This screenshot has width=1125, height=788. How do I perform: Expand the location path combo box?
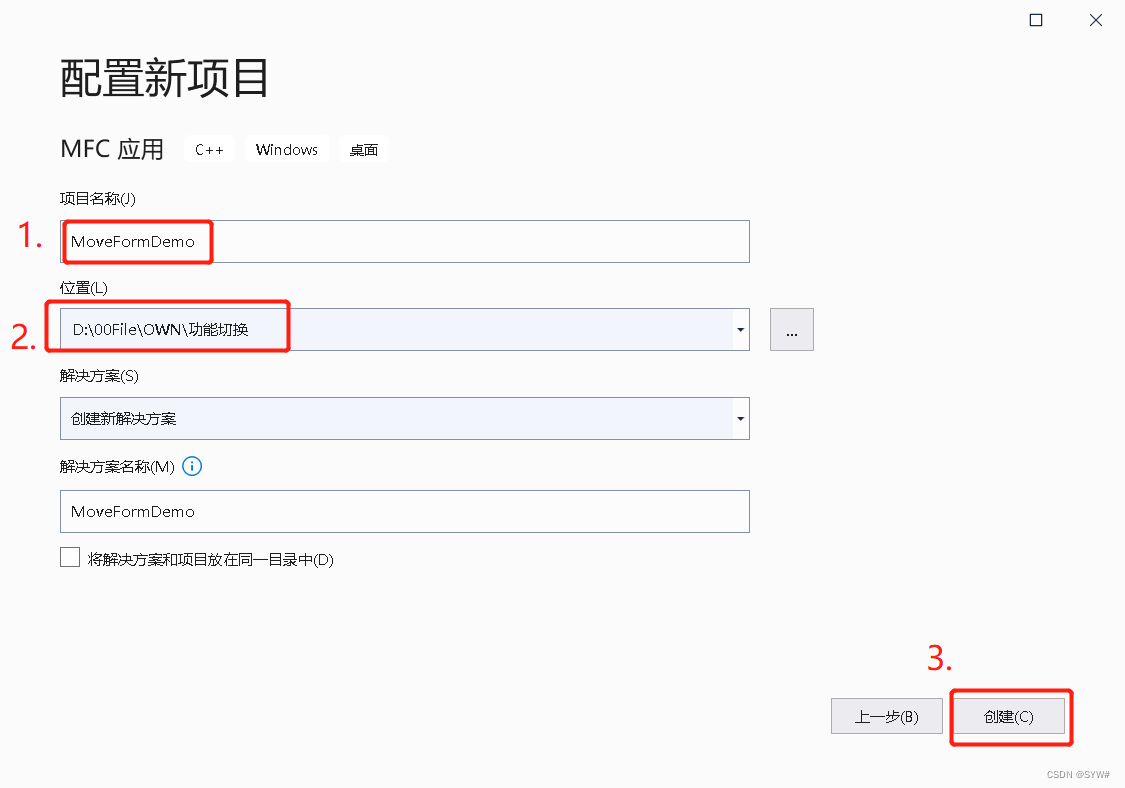pos(740,329)
